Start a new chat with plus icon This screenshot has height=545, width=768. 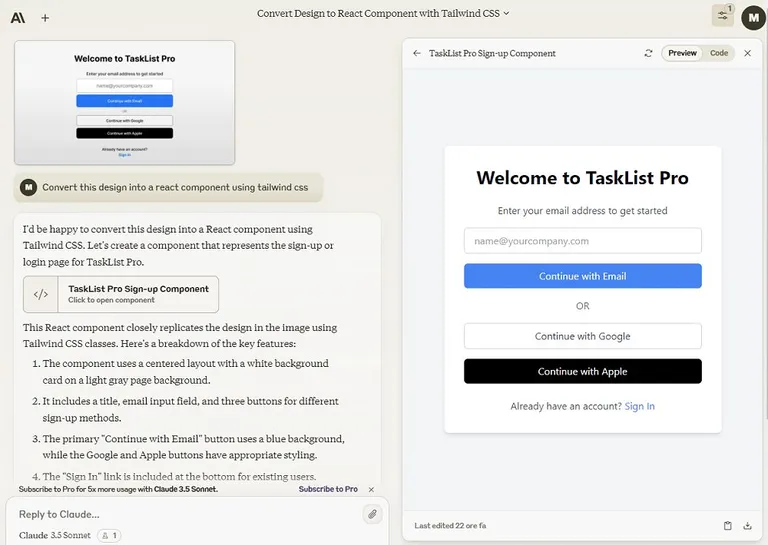(x=45, y=17)
